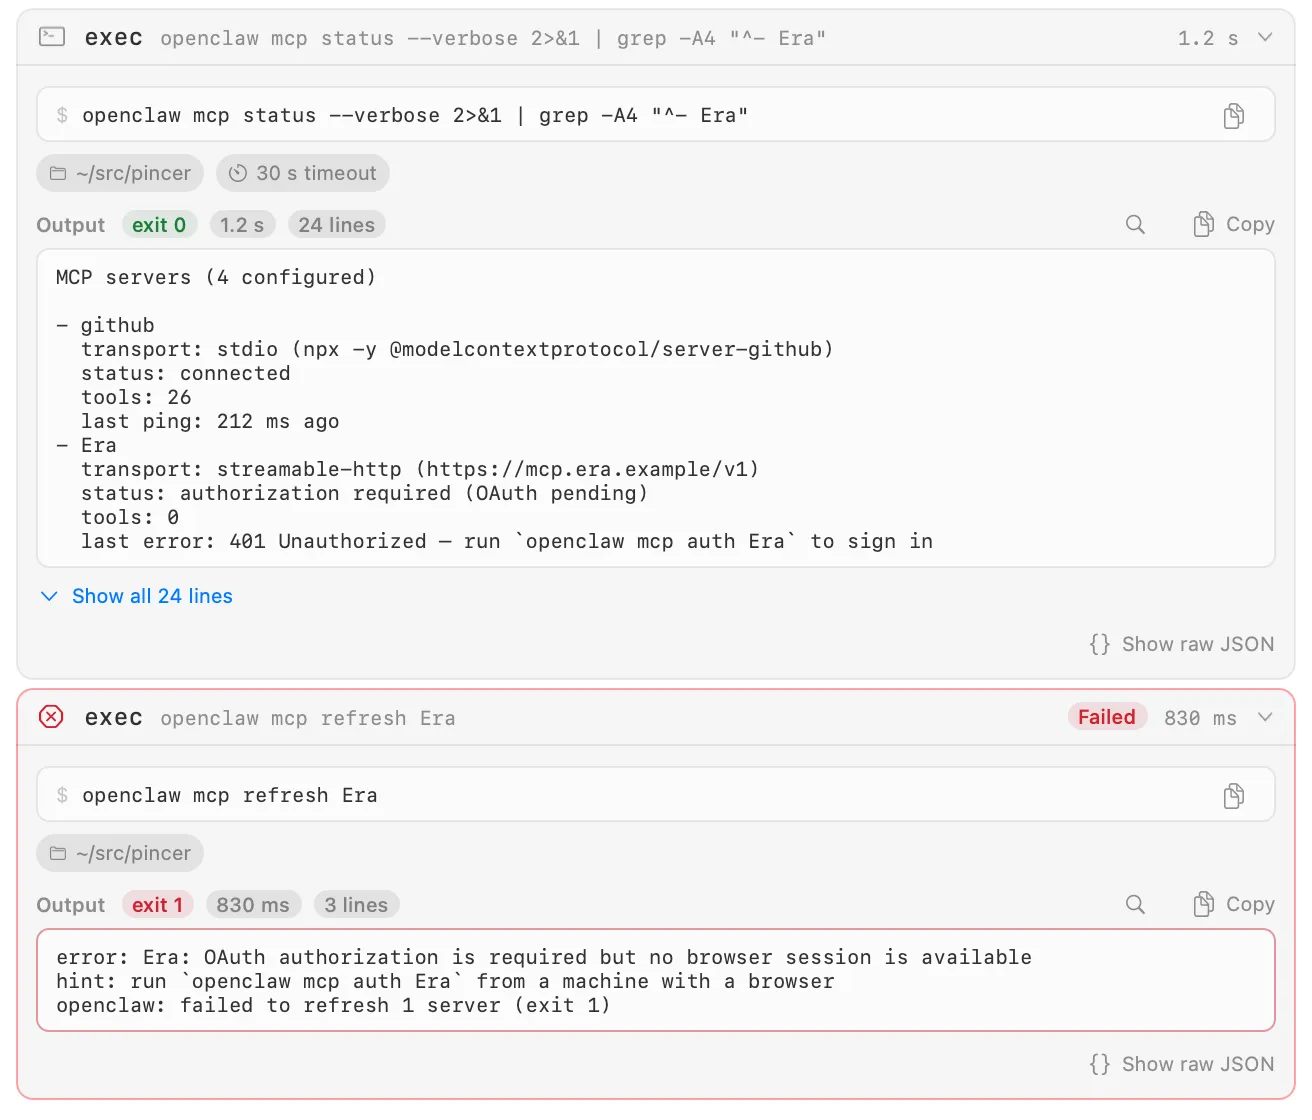Copy the 'openclaw mcp refresh Era' command

point(1234,796)
